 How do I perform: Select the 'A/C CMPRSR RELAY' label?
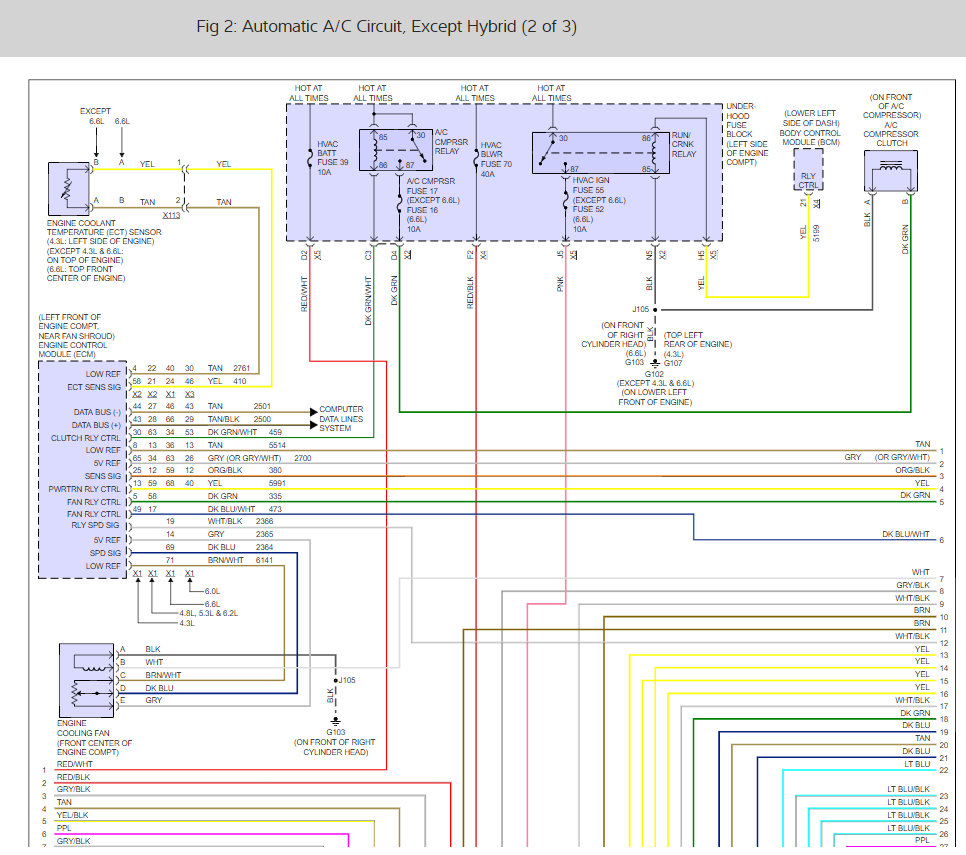451,142
